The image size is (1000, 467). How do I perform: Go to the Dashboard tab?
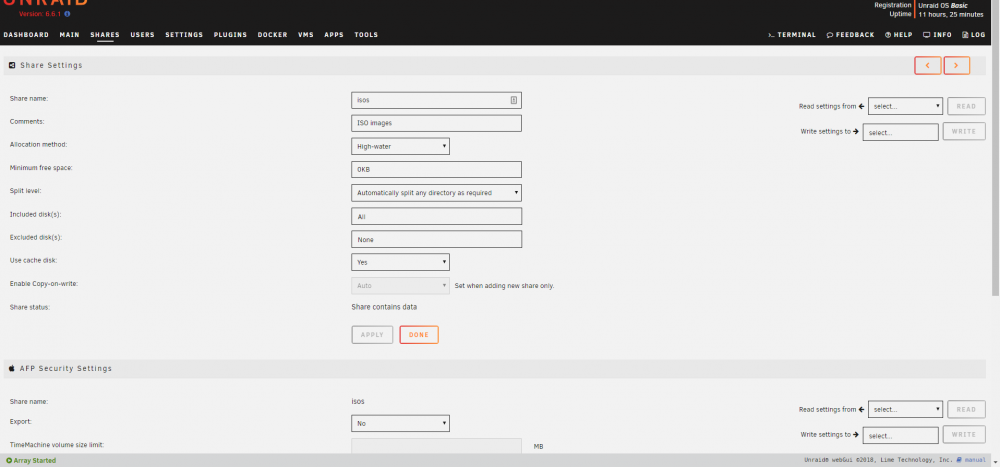(26, 35)
